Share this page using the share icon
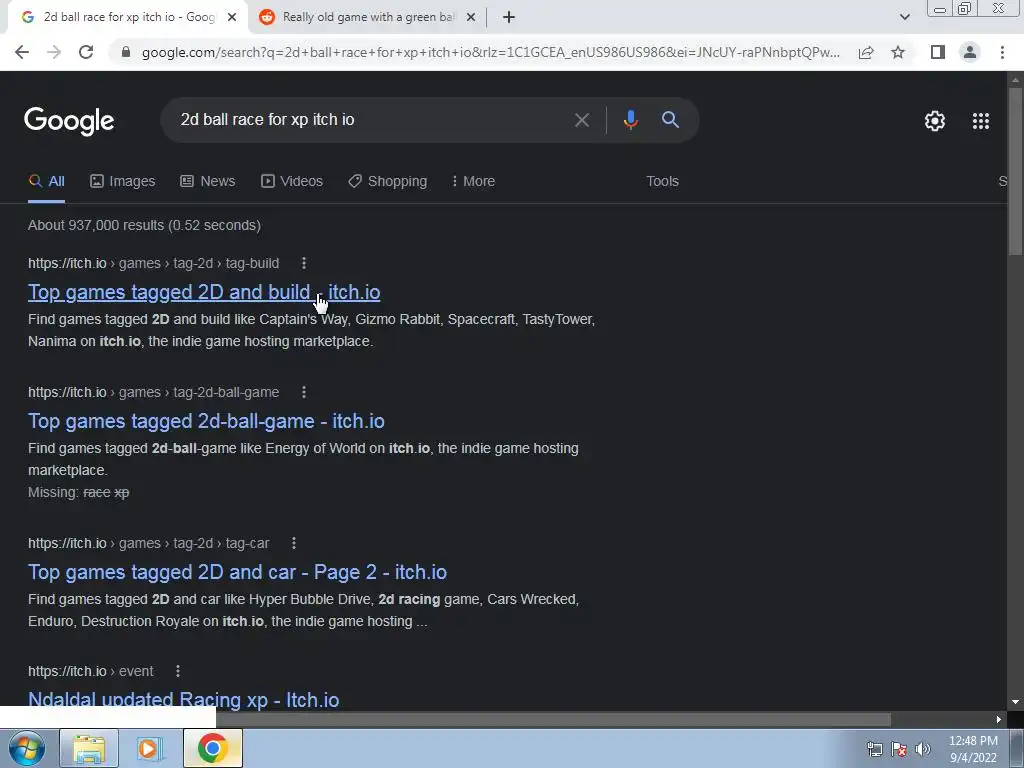 [866, 52]
